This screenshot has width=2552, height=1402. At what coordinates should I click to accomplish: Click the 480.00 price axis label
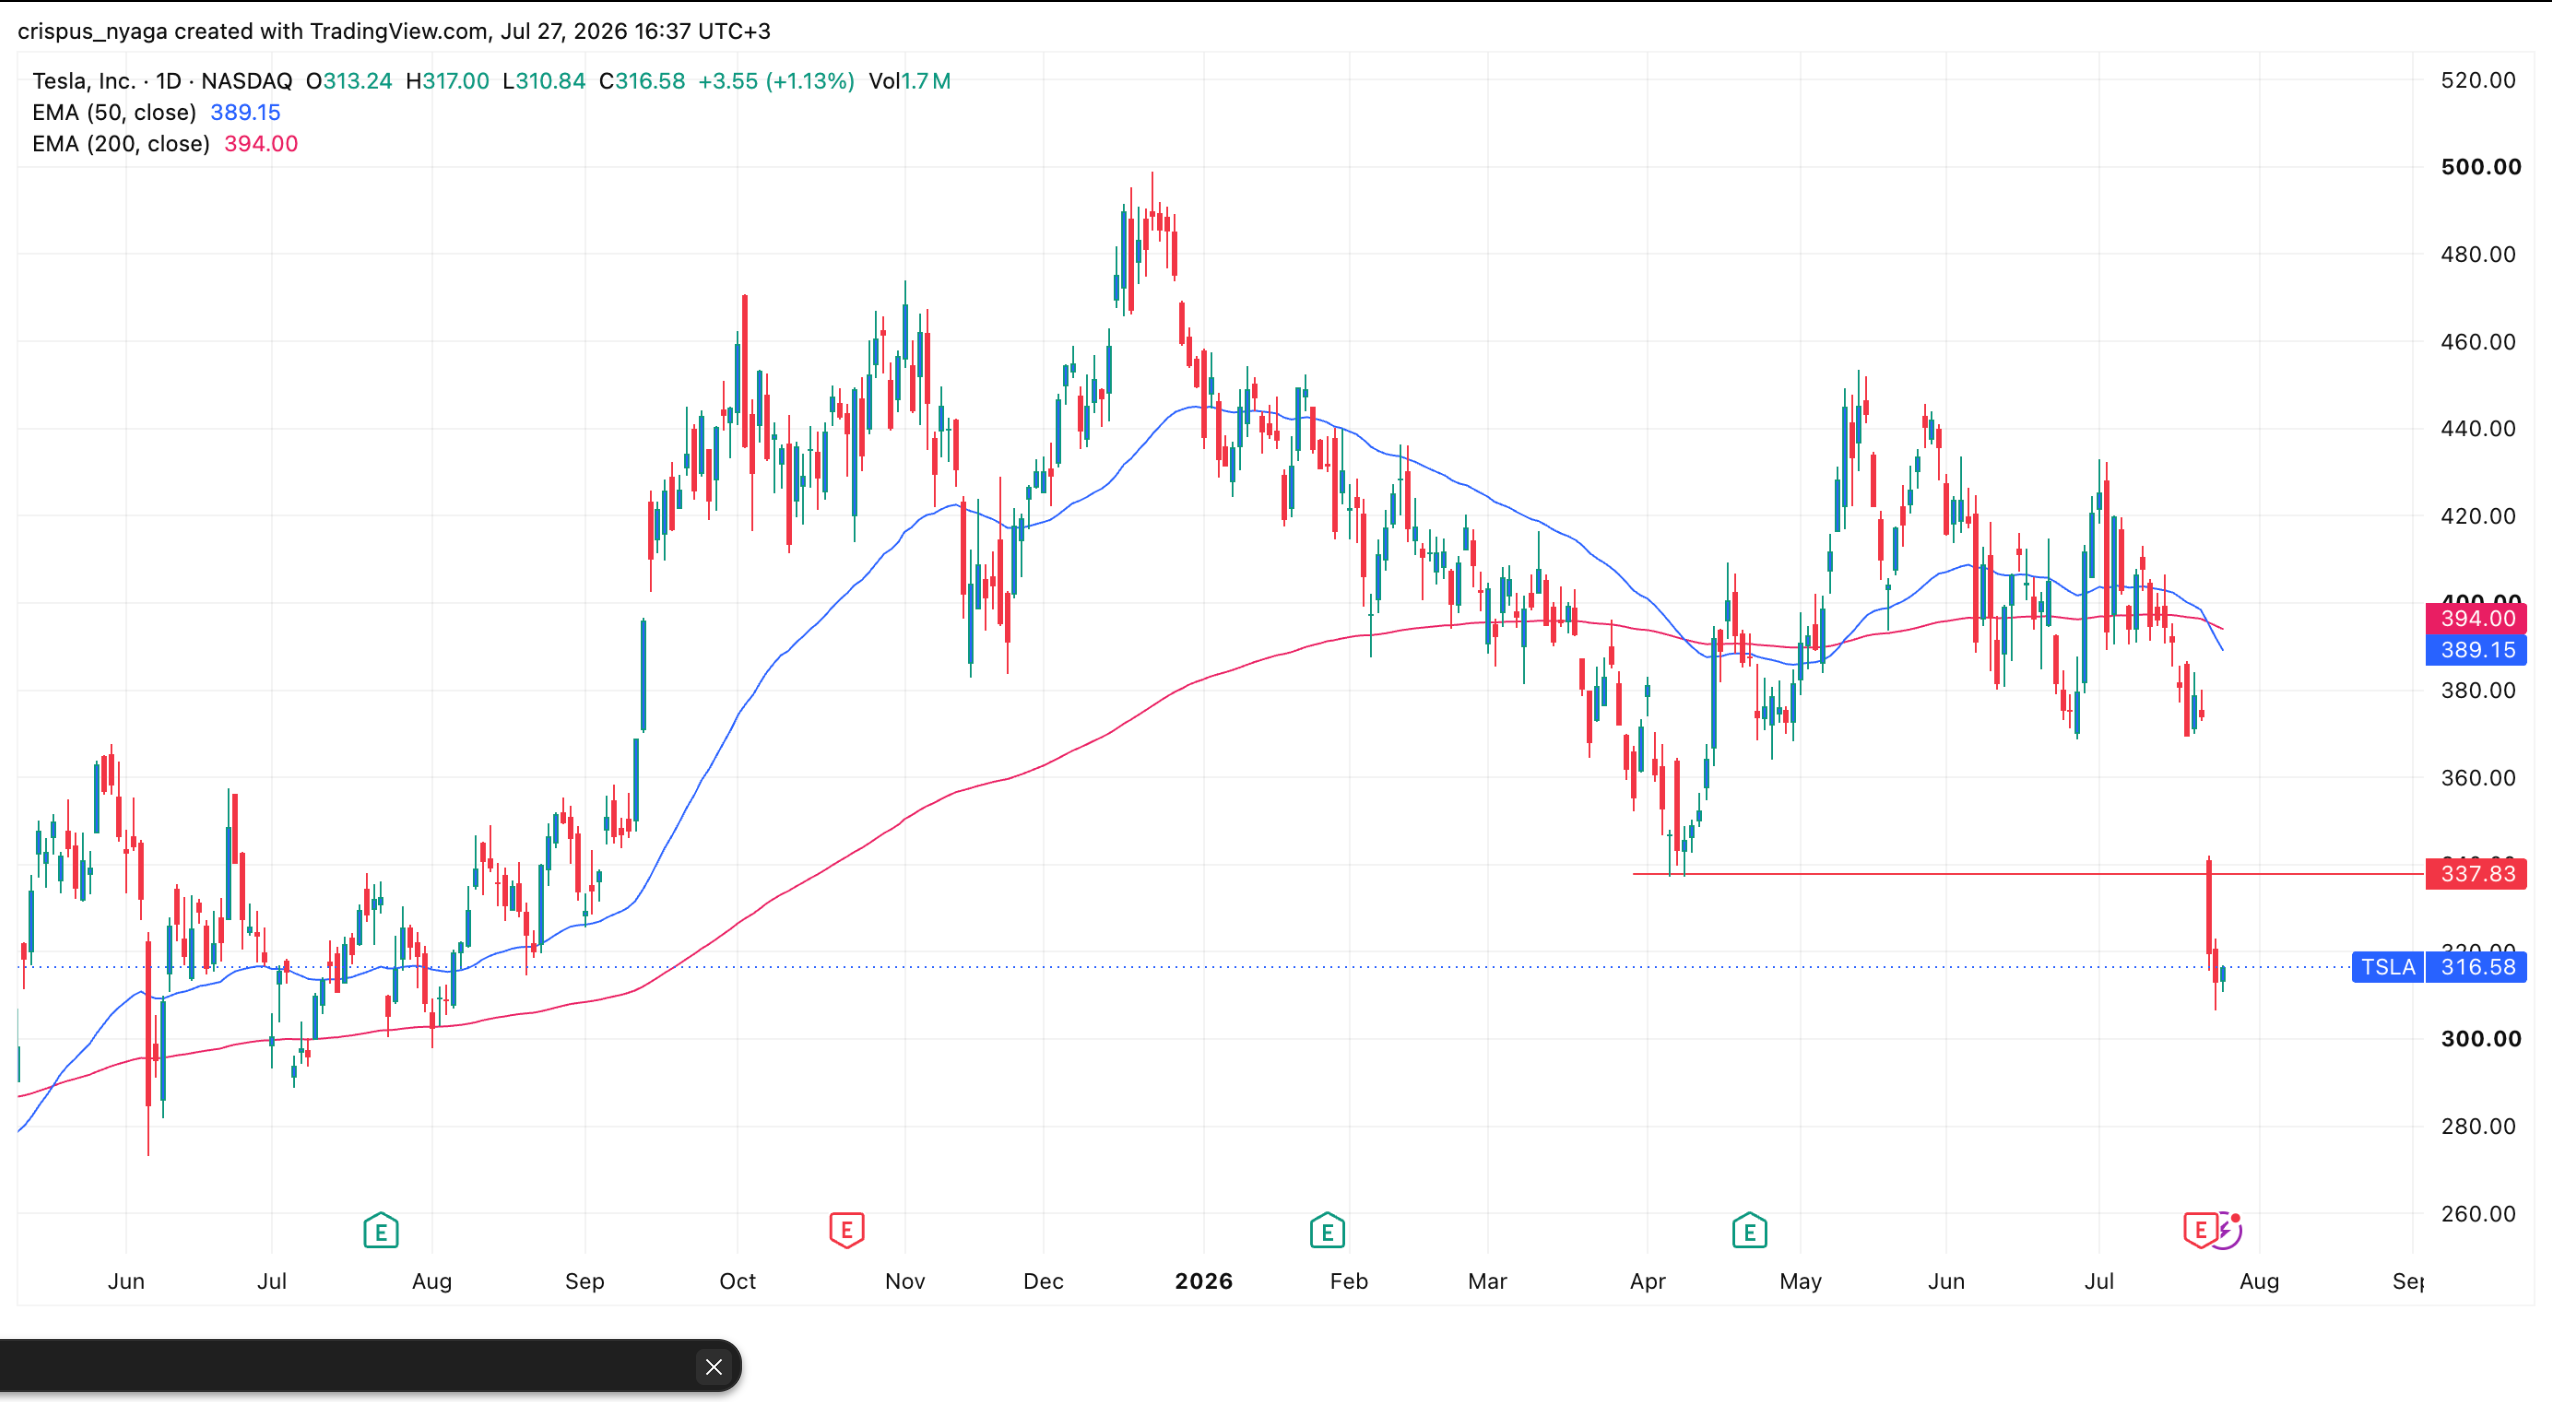pyautogui.click(x=2478, y=254)
